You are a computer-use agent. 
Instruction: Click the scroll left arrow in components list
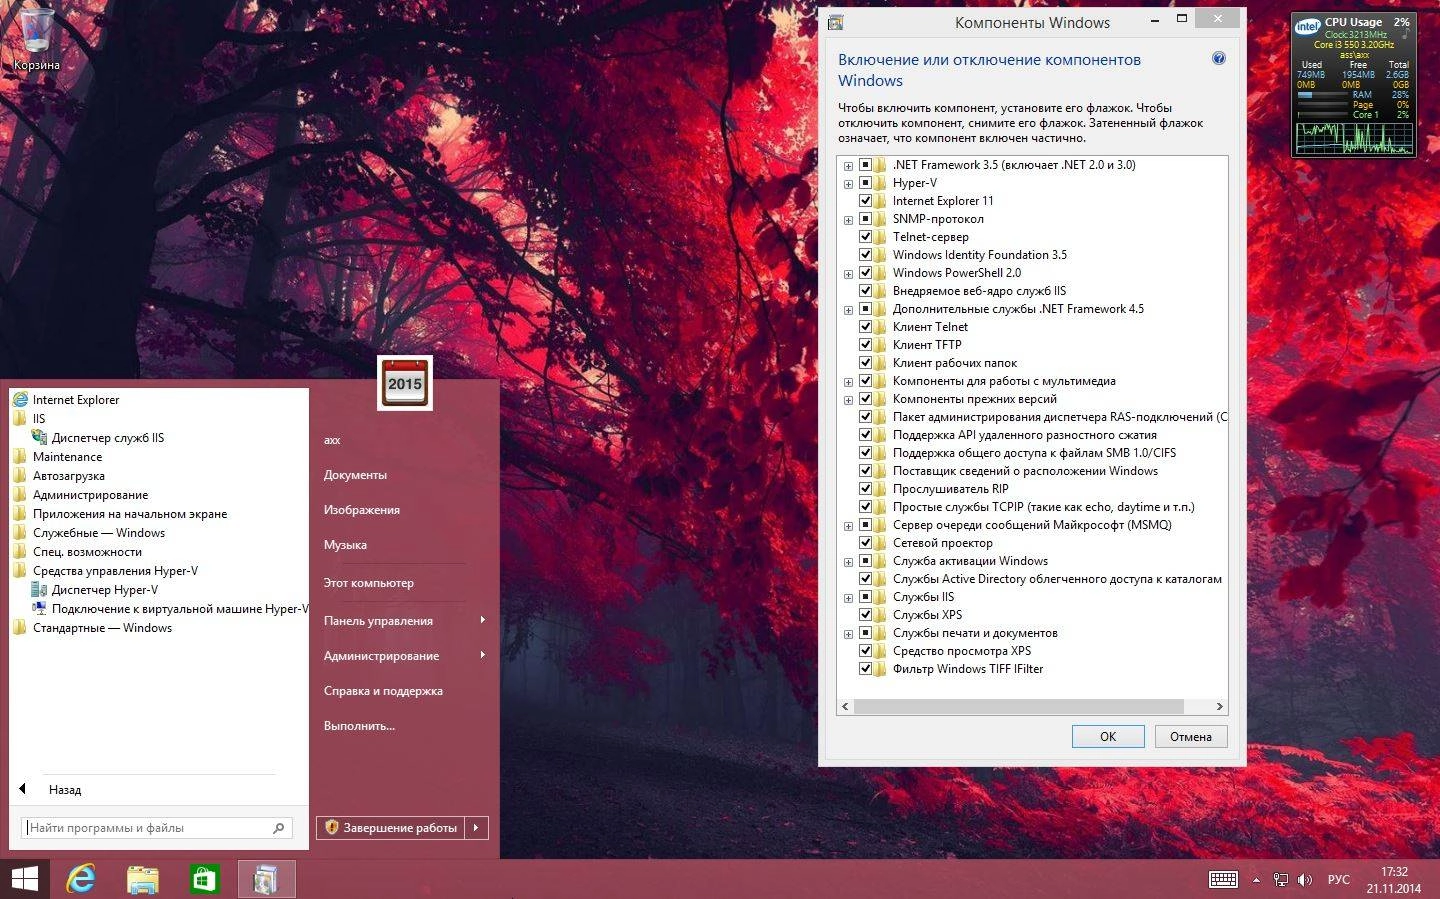click(845, 706)
